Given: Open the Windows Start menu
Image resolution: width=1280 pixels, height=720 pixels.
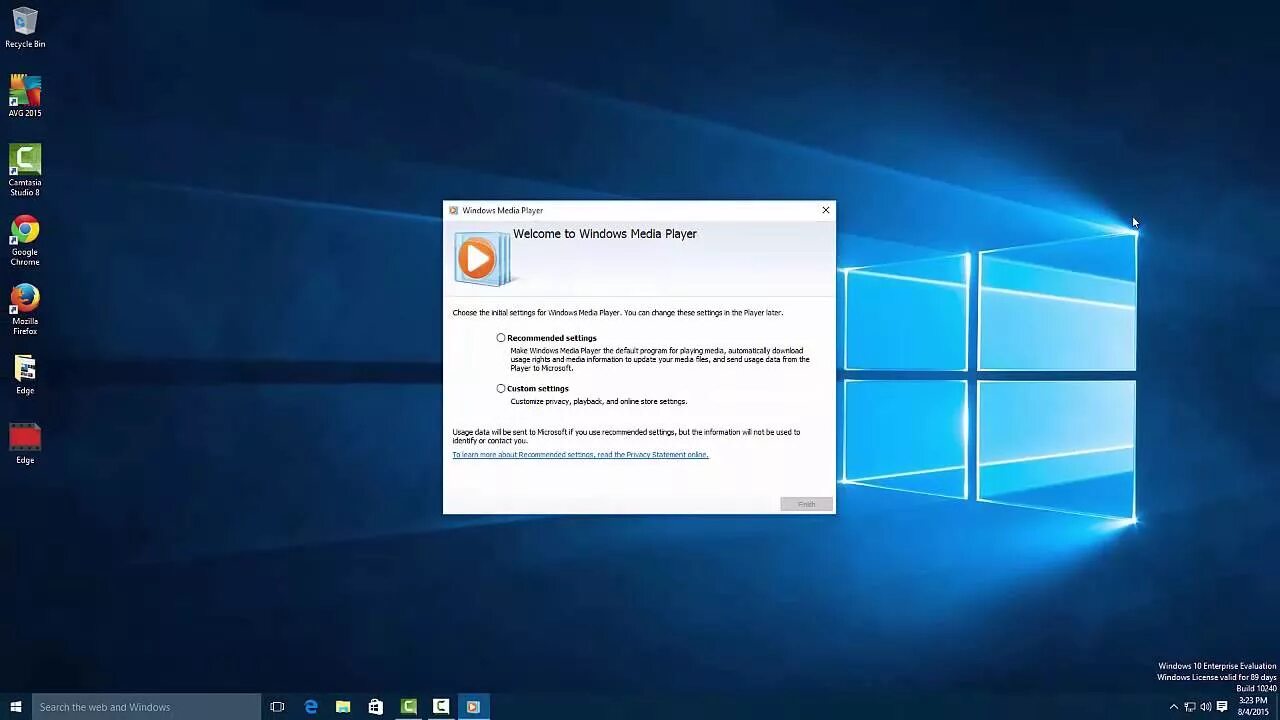Looking at the screenshot, I should (16, 707).
